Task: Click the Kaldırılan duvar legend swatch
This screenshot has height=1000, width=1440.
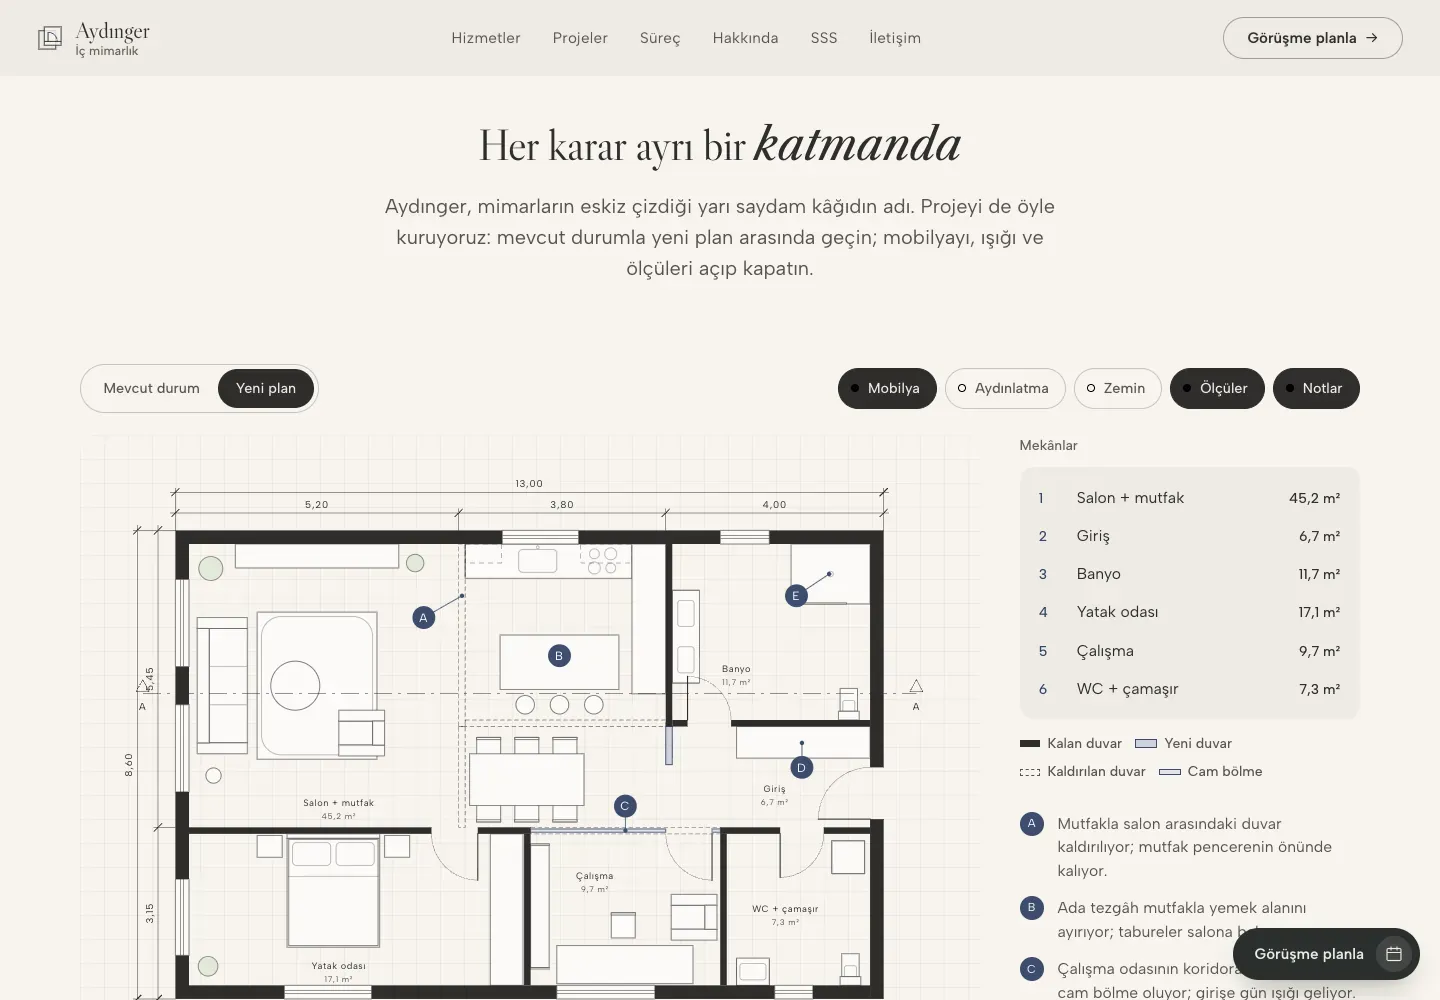Action: click(x=1030, y=772)
